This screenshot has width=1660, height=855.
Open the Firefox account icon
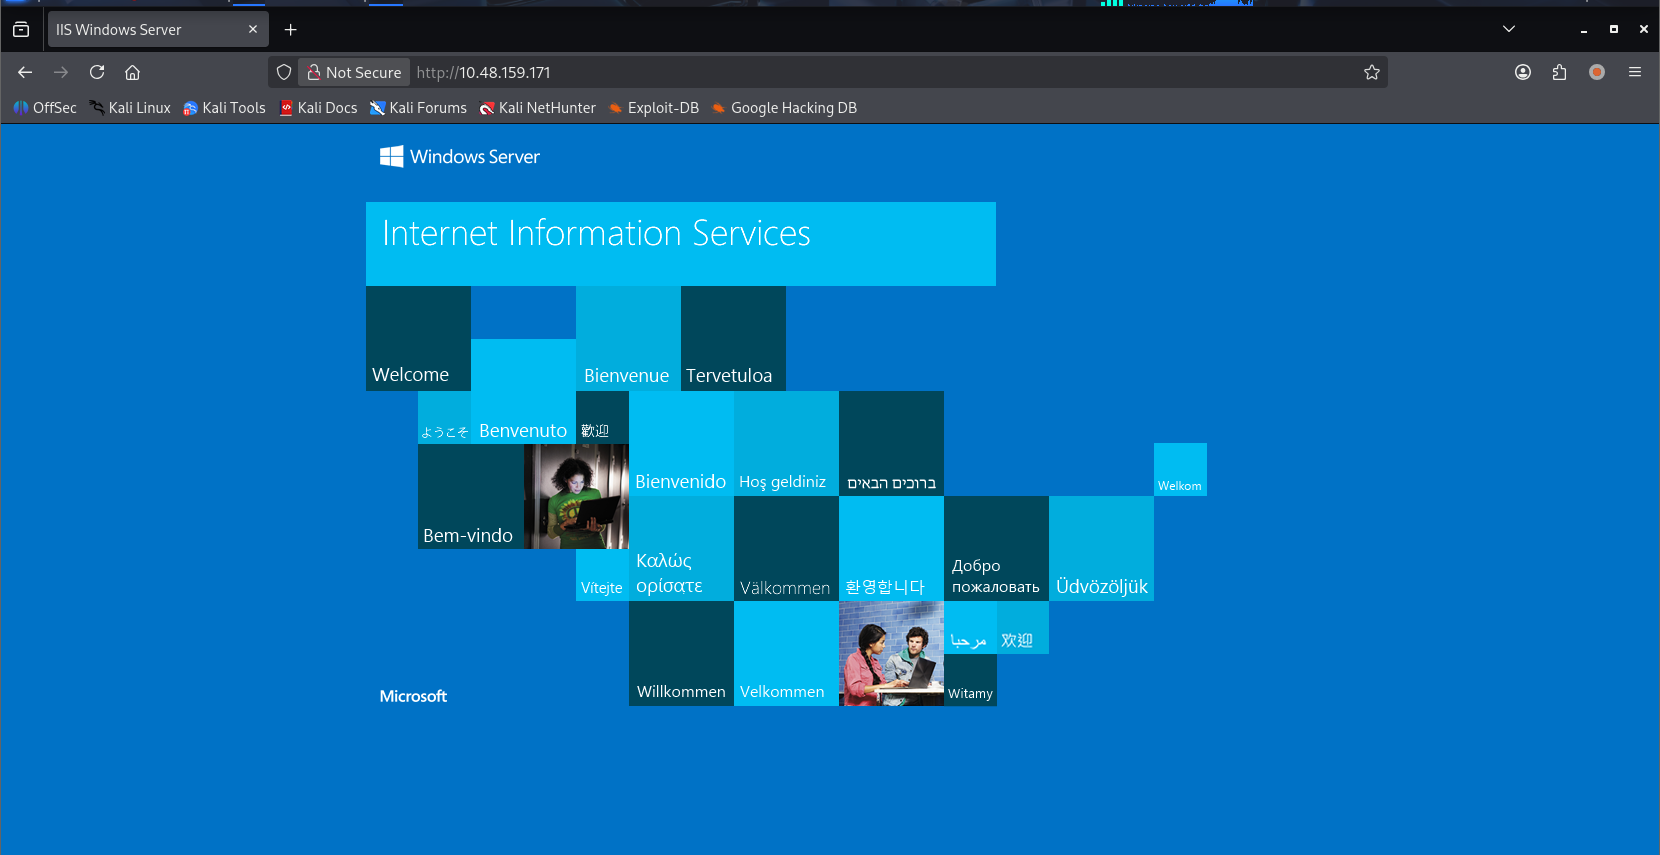click(1523, 72)
